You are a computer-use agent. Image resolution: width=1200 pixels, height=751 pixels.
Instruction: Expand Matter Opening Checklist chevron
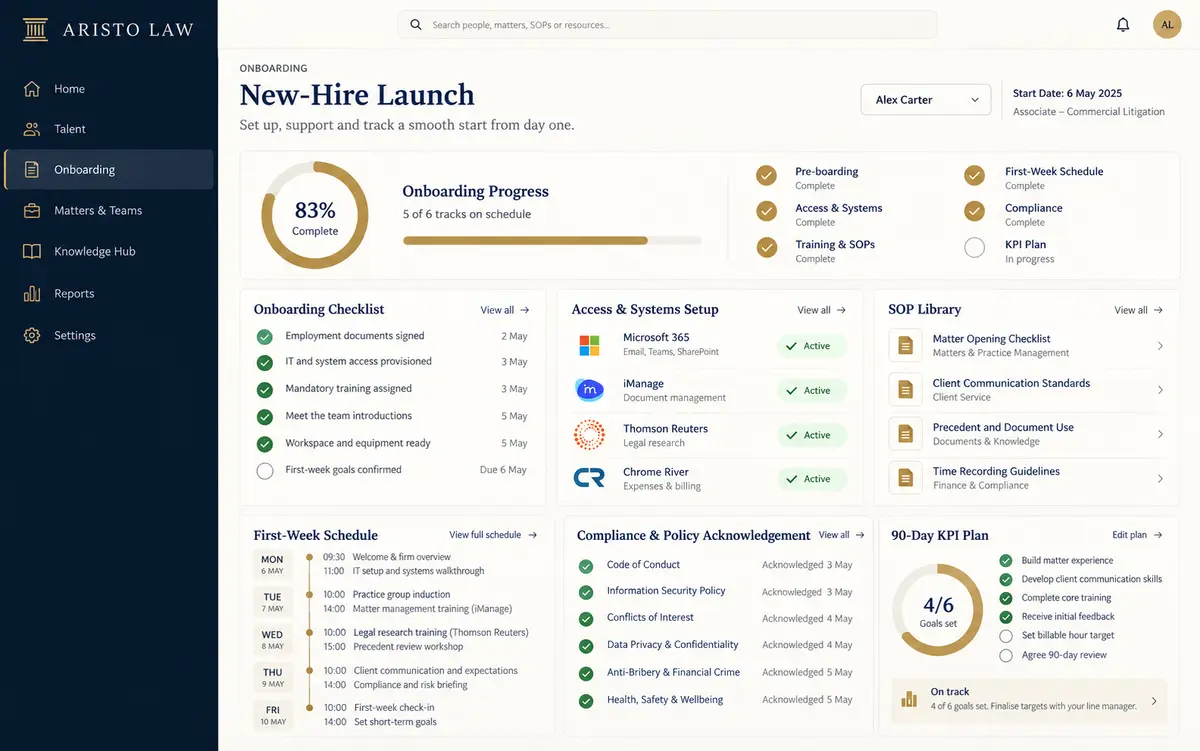point(1160,346)
